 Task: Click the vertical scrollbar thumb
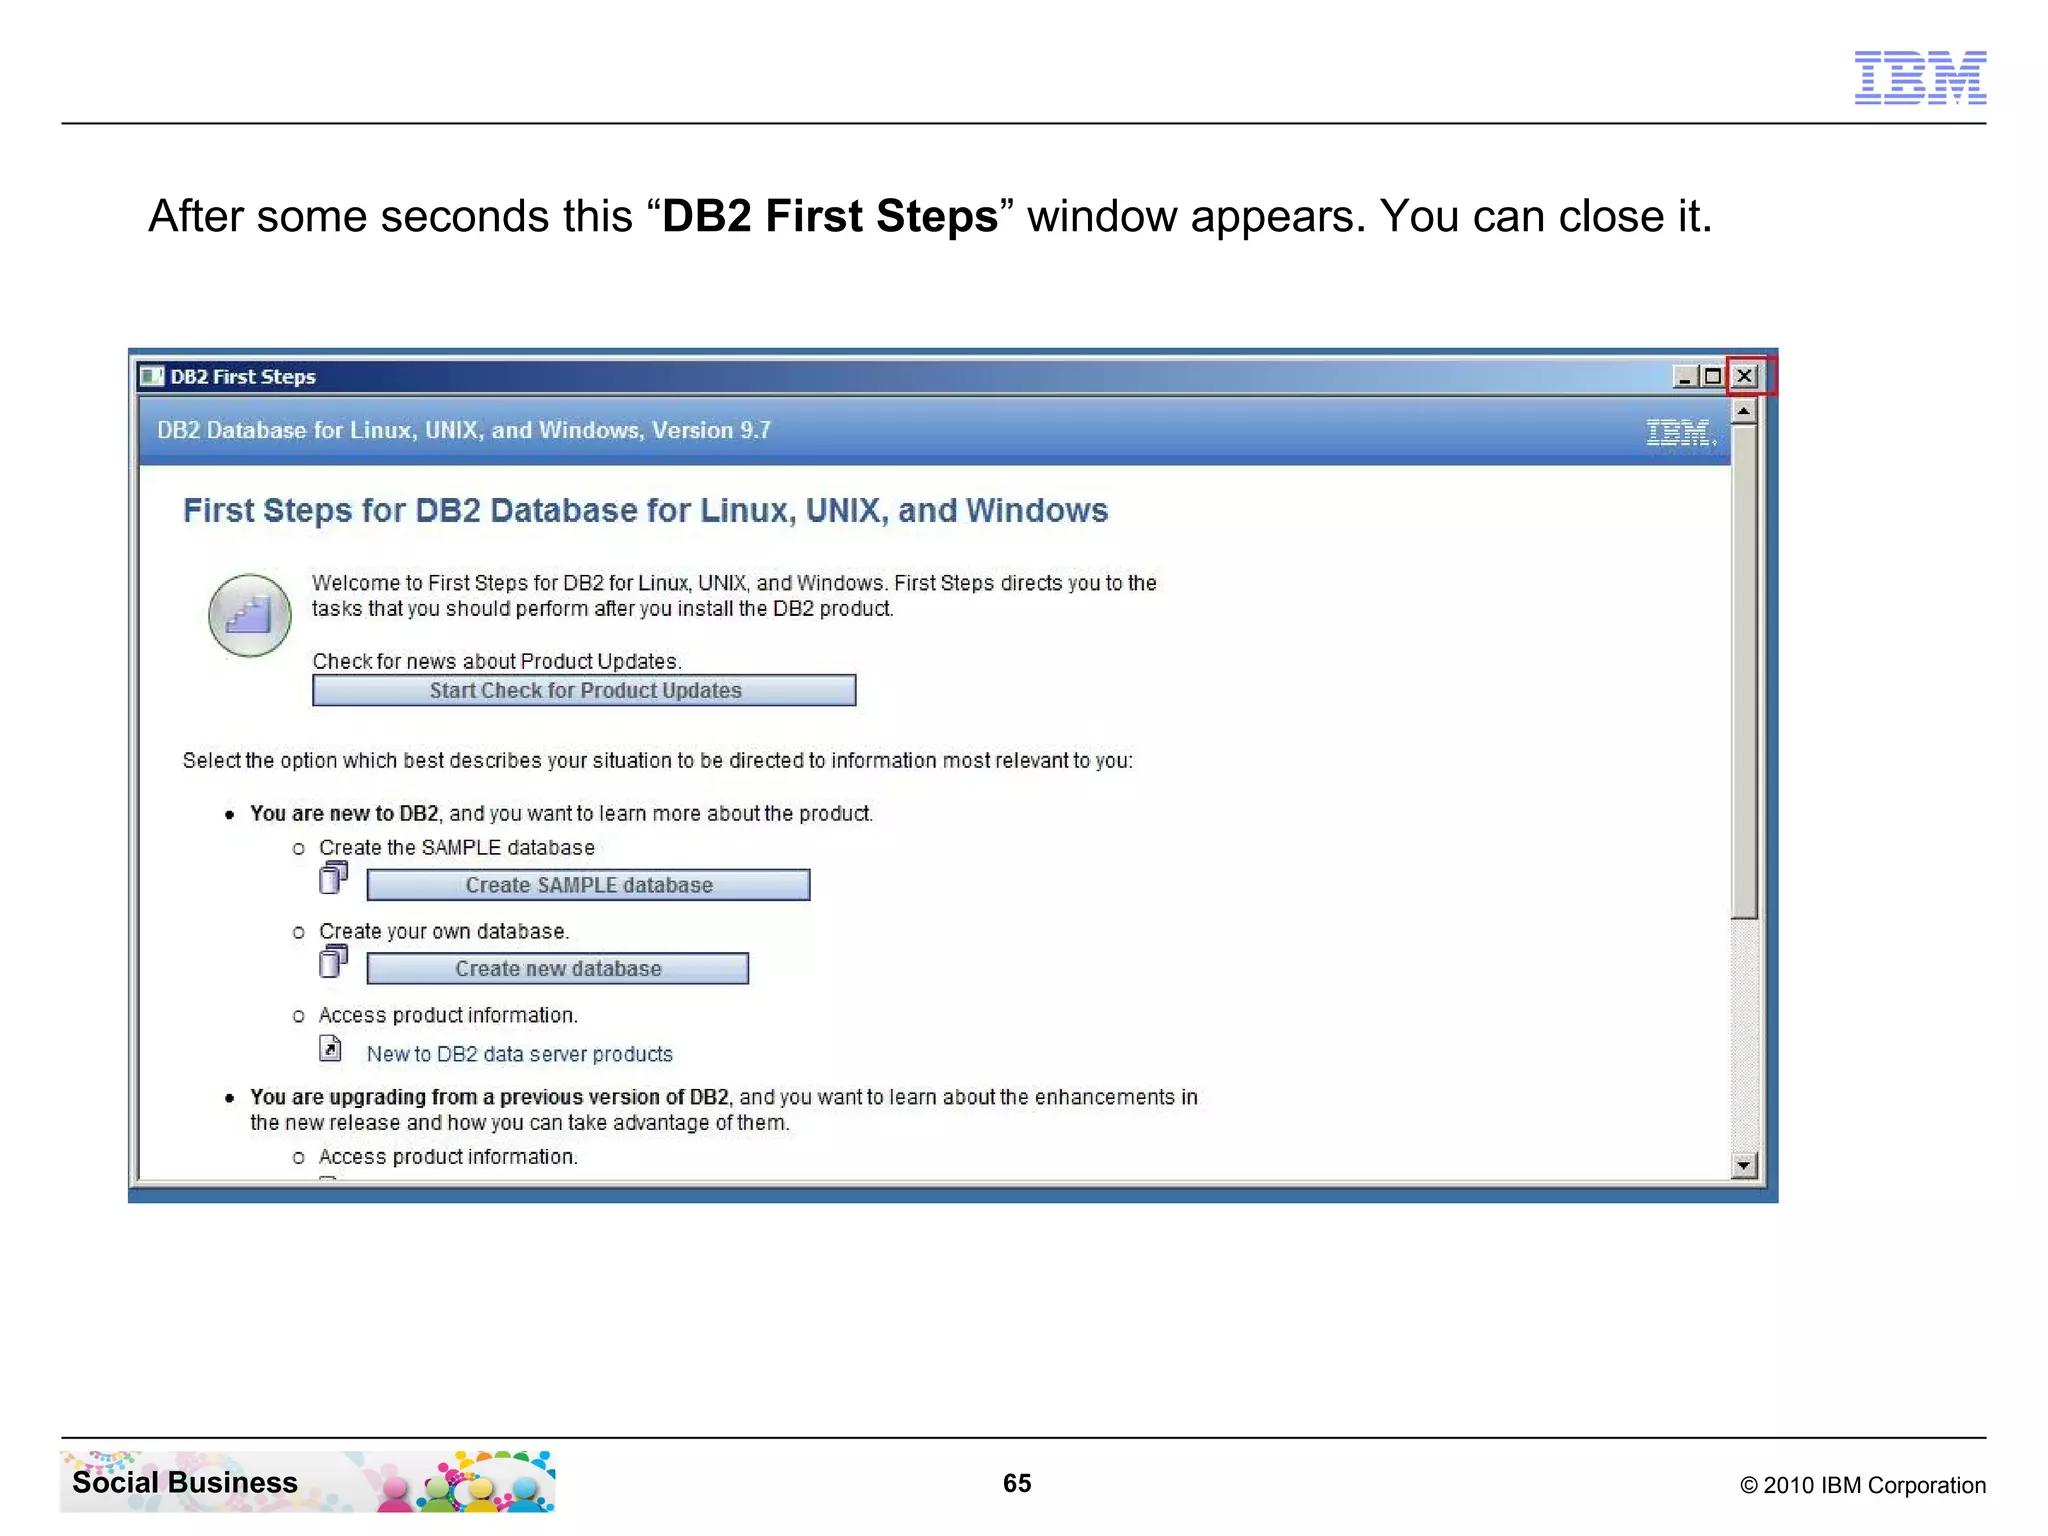click(x=1744, y=671)
